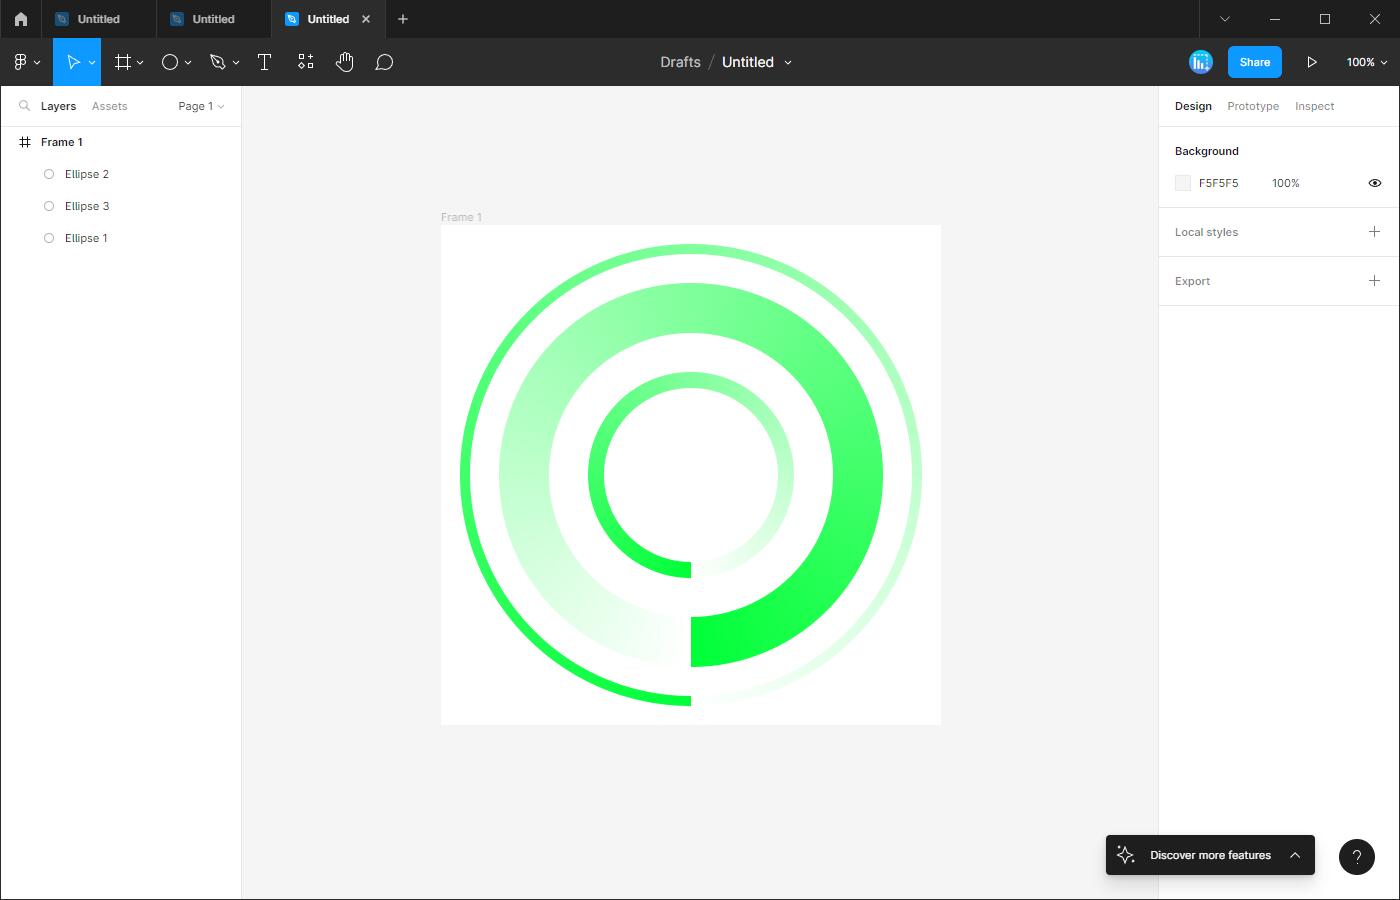
Task: Open the Resources tool
Action: pyautogui.click(x=306, y=62)
